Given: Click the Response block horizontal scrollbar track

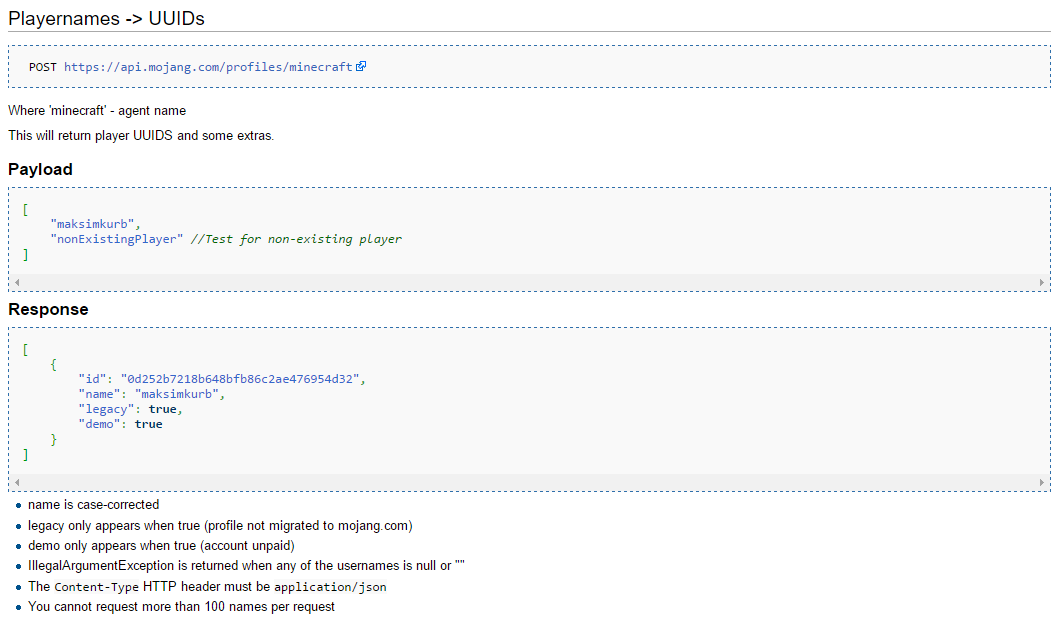Looking at the screenshot, I should [530, 483].
